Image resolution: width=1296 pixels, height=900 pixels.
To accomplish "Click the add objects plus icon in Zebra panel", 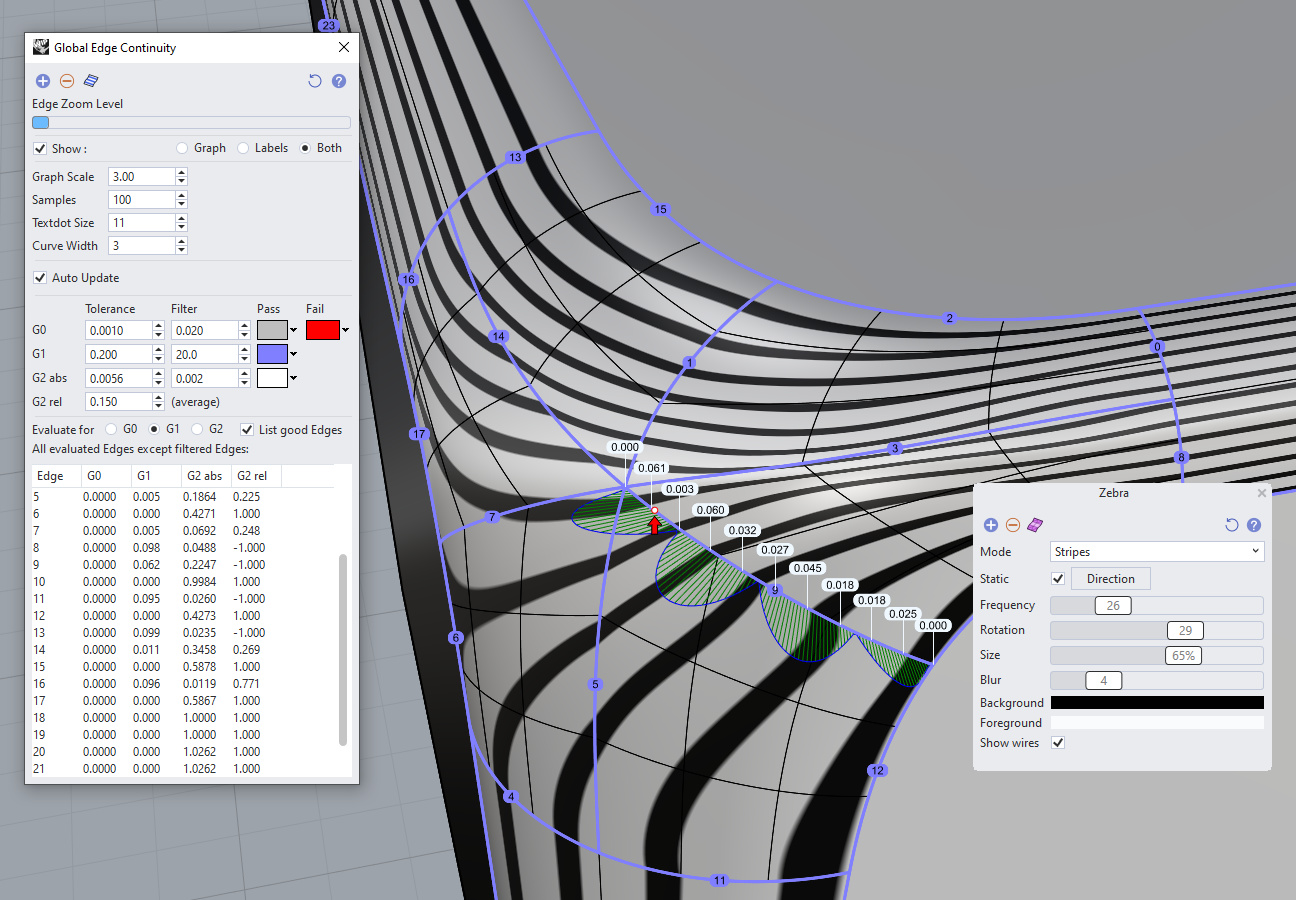I will pyautogui.click(x=991, y=525).
